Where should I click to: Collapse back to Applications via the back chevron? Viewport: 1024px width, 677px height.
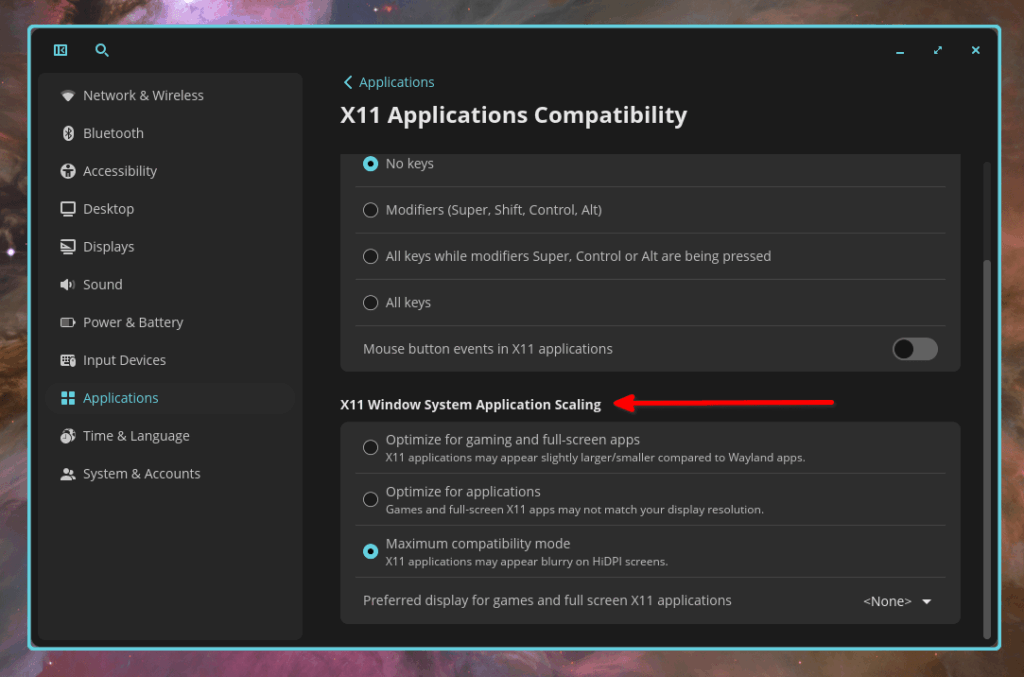pyautogui.click(x=347, y=81)
